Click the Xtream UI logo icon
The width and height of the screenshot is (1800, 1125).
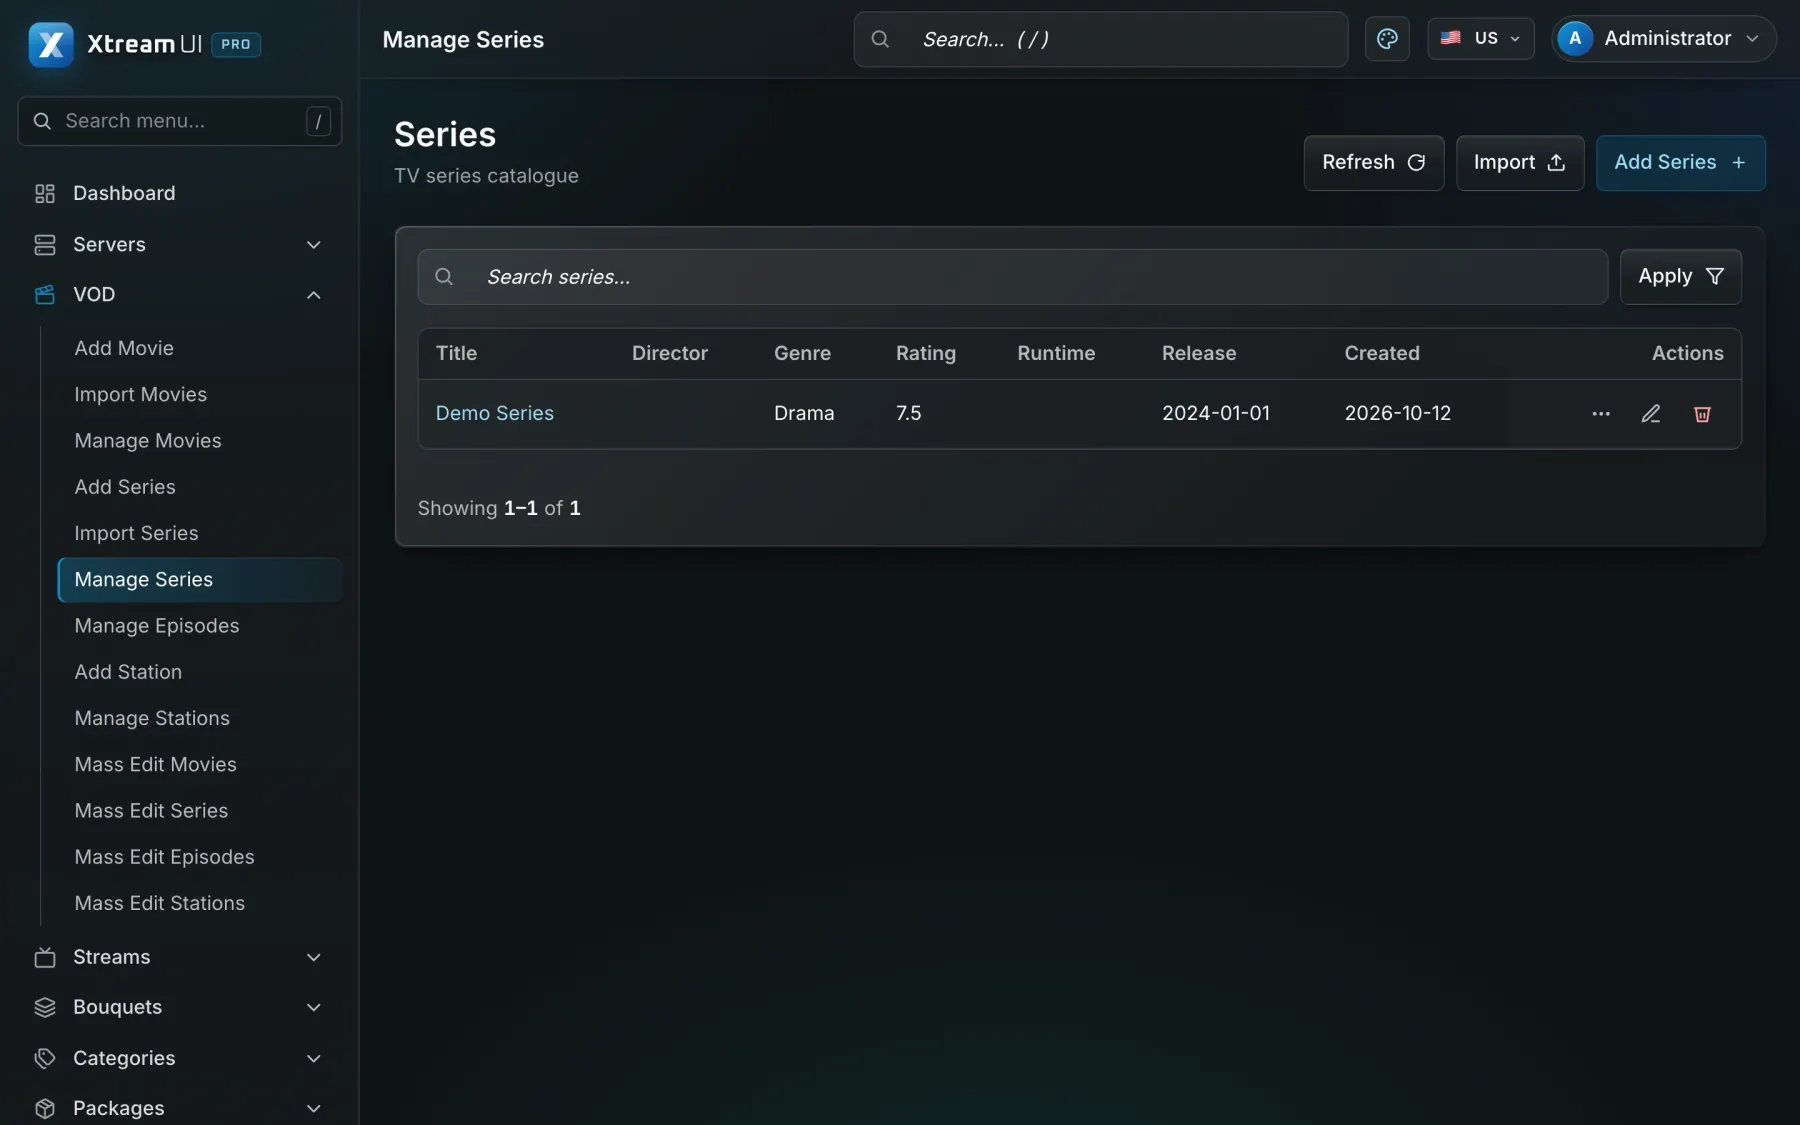[x=51, y=44]
